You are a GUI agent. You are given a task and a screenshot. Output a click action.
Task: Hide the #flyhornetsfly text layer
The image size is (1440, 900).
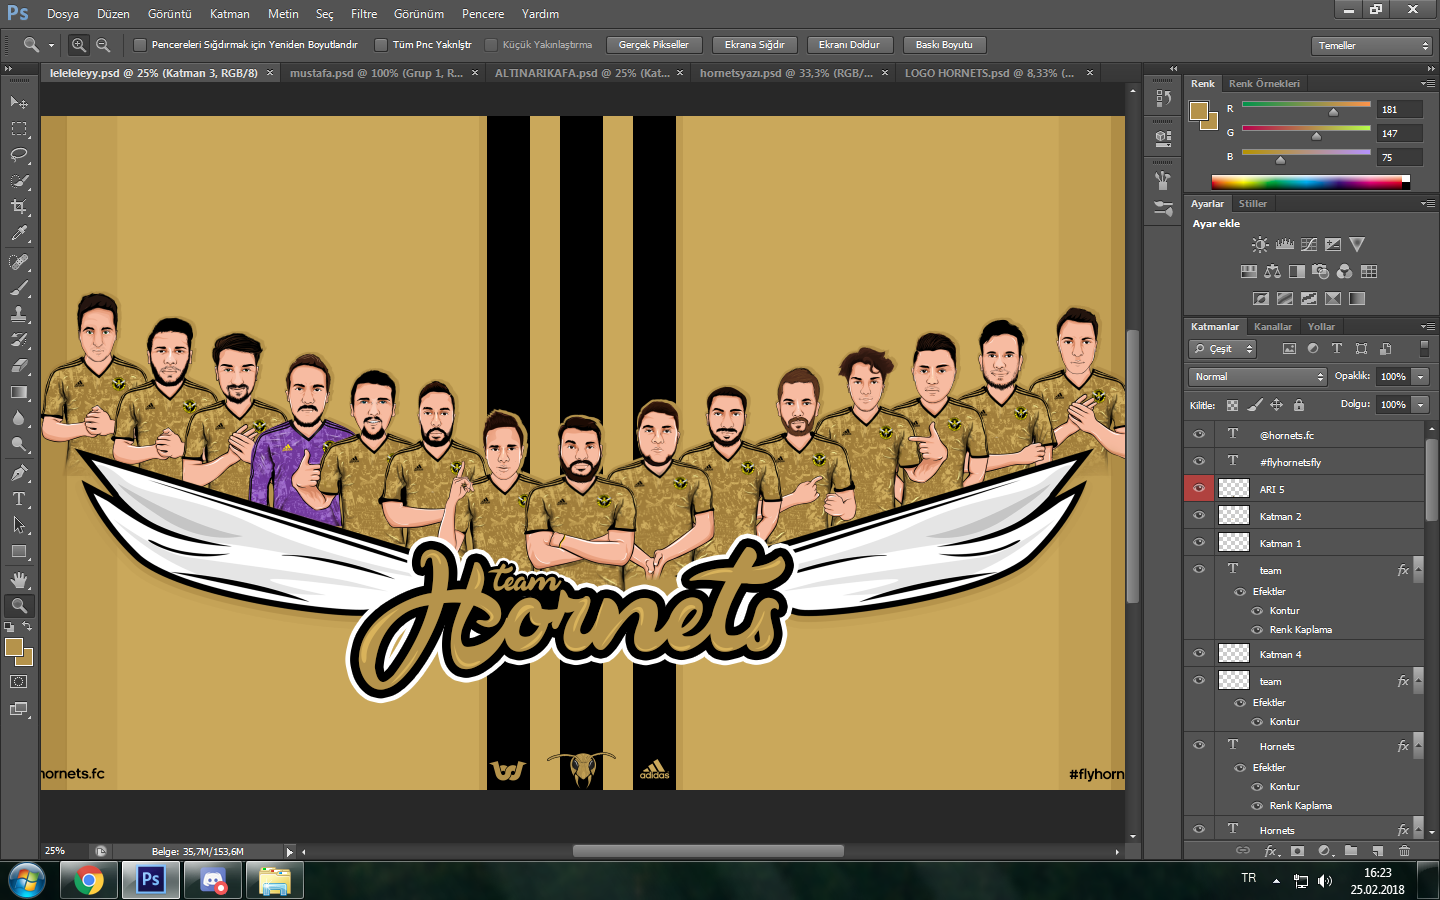(x=1199, y=462)
